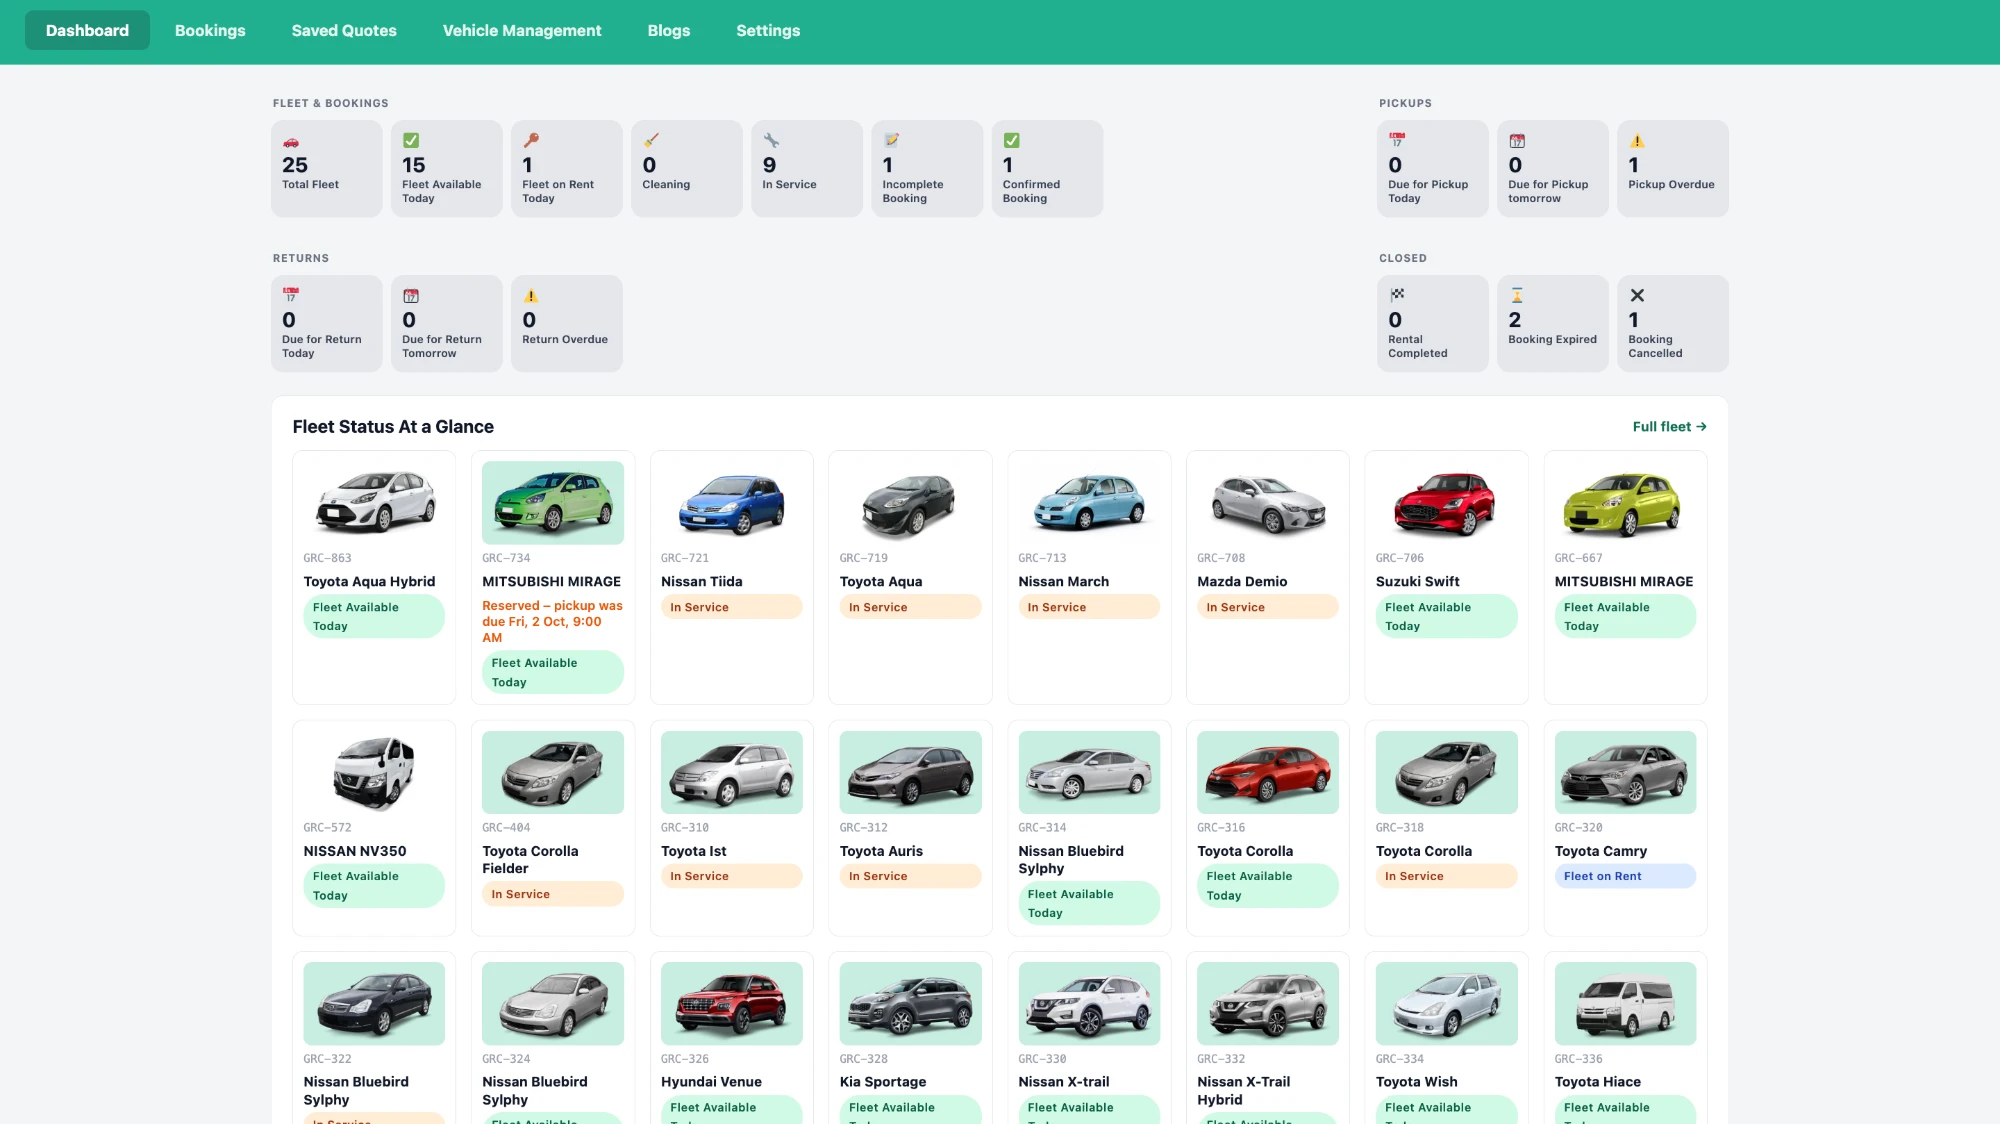Click memo icon on Incomplete Booking card
Image resolution: width=2000 pixels, height=1124 pixels.
[891, 141]
